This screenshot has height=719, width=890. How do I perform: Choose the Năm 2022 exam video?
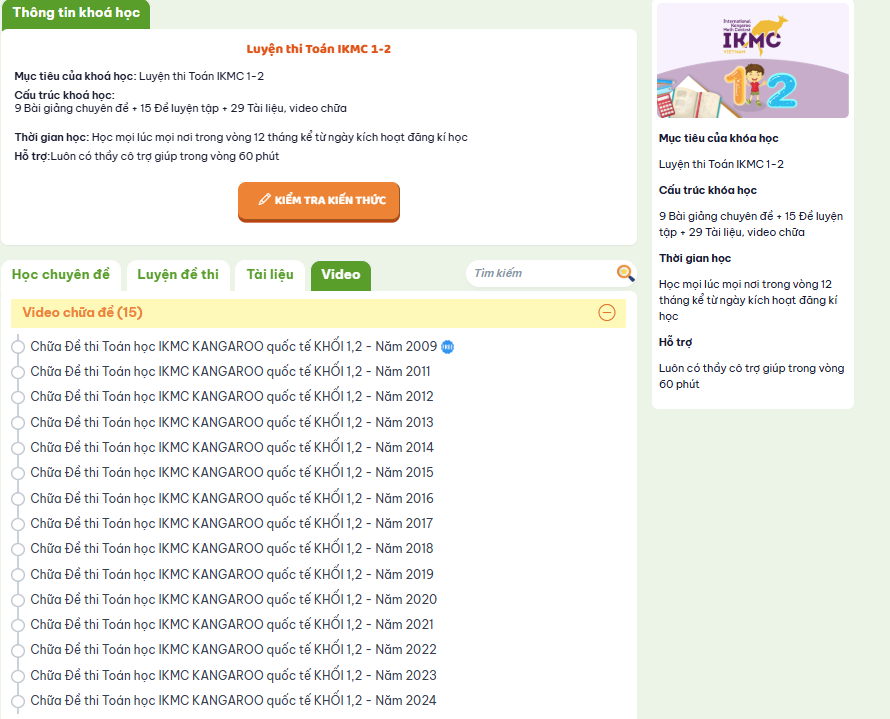coord(234,649)
